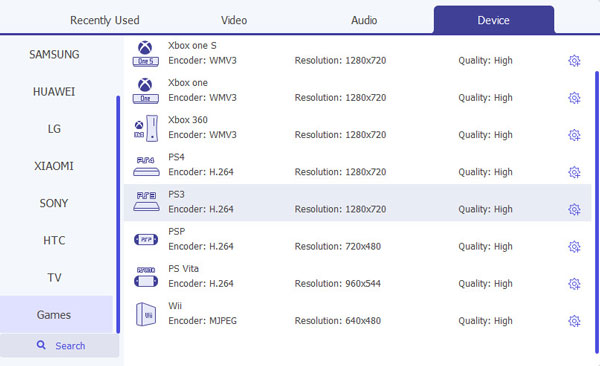The width and height of the screenshot is (600, 366).
Task: Choose the PS Vita name label
Action: [x=183, y=268]
